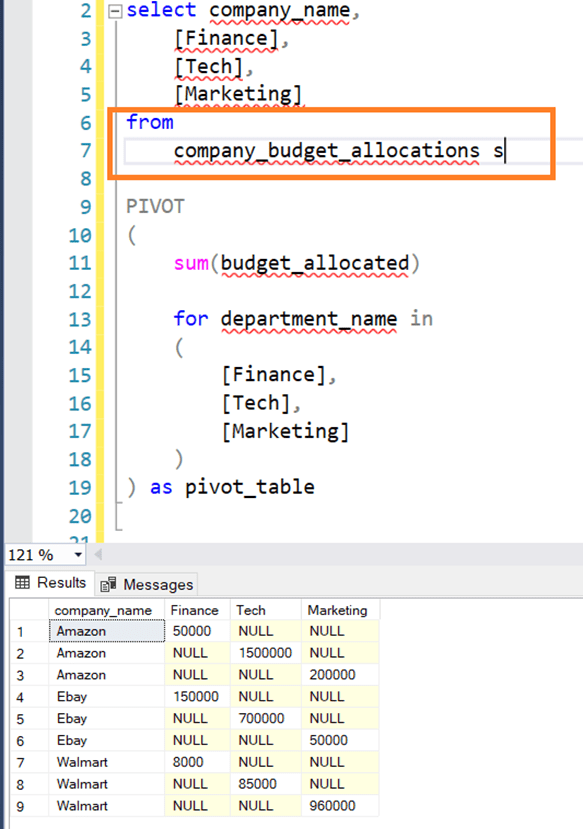
Task: Select the Marketing column header
Action: point(340,610)
